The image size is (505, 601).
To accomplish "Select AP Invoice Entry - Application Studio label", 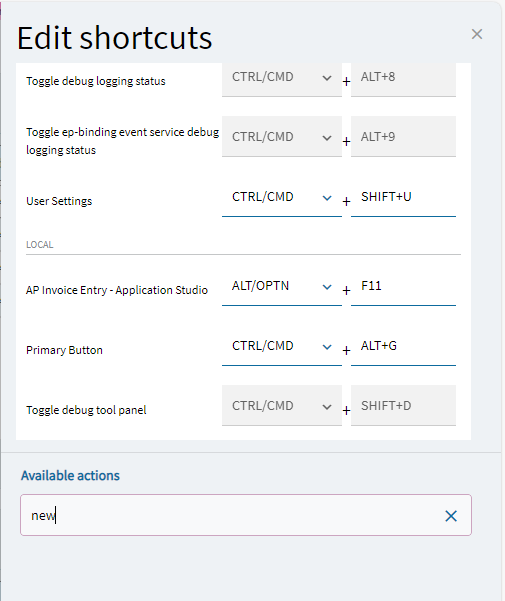I will pyautogui.click(x=117, y=290).
